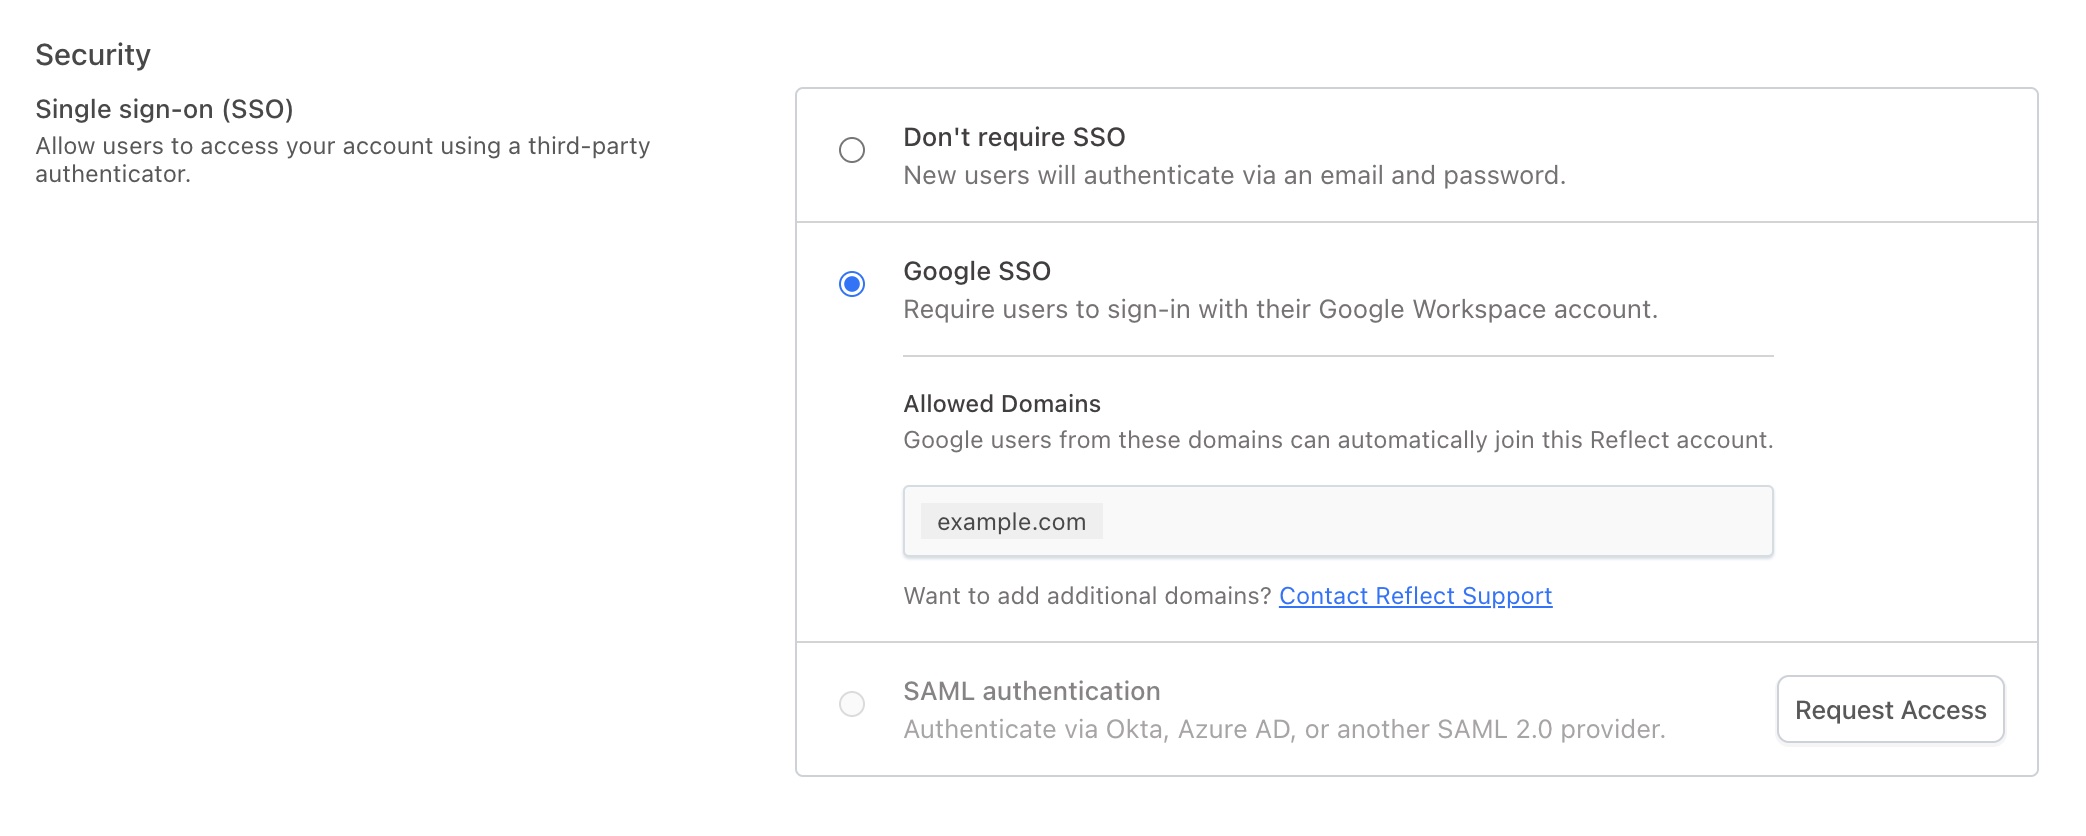Image resolution: width=2086 pixels, height=836 pixels.
Task: Click the "SAML authentication" option title
Action: pos(1032,691)
